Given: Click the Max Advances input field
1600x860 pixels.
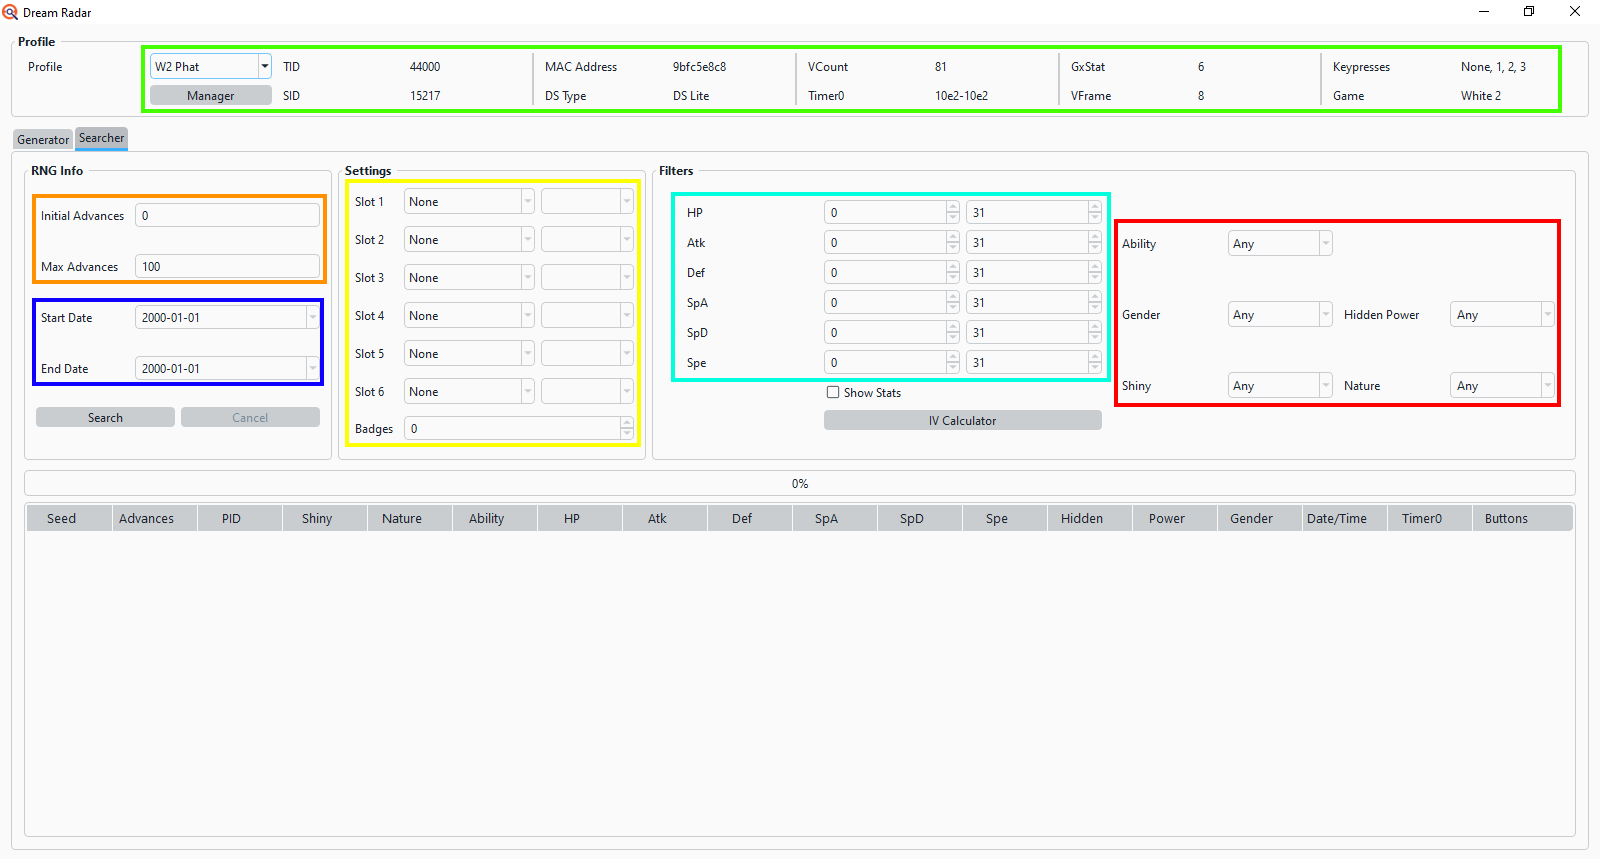Looking at the screenshot, I should [228, 267].
